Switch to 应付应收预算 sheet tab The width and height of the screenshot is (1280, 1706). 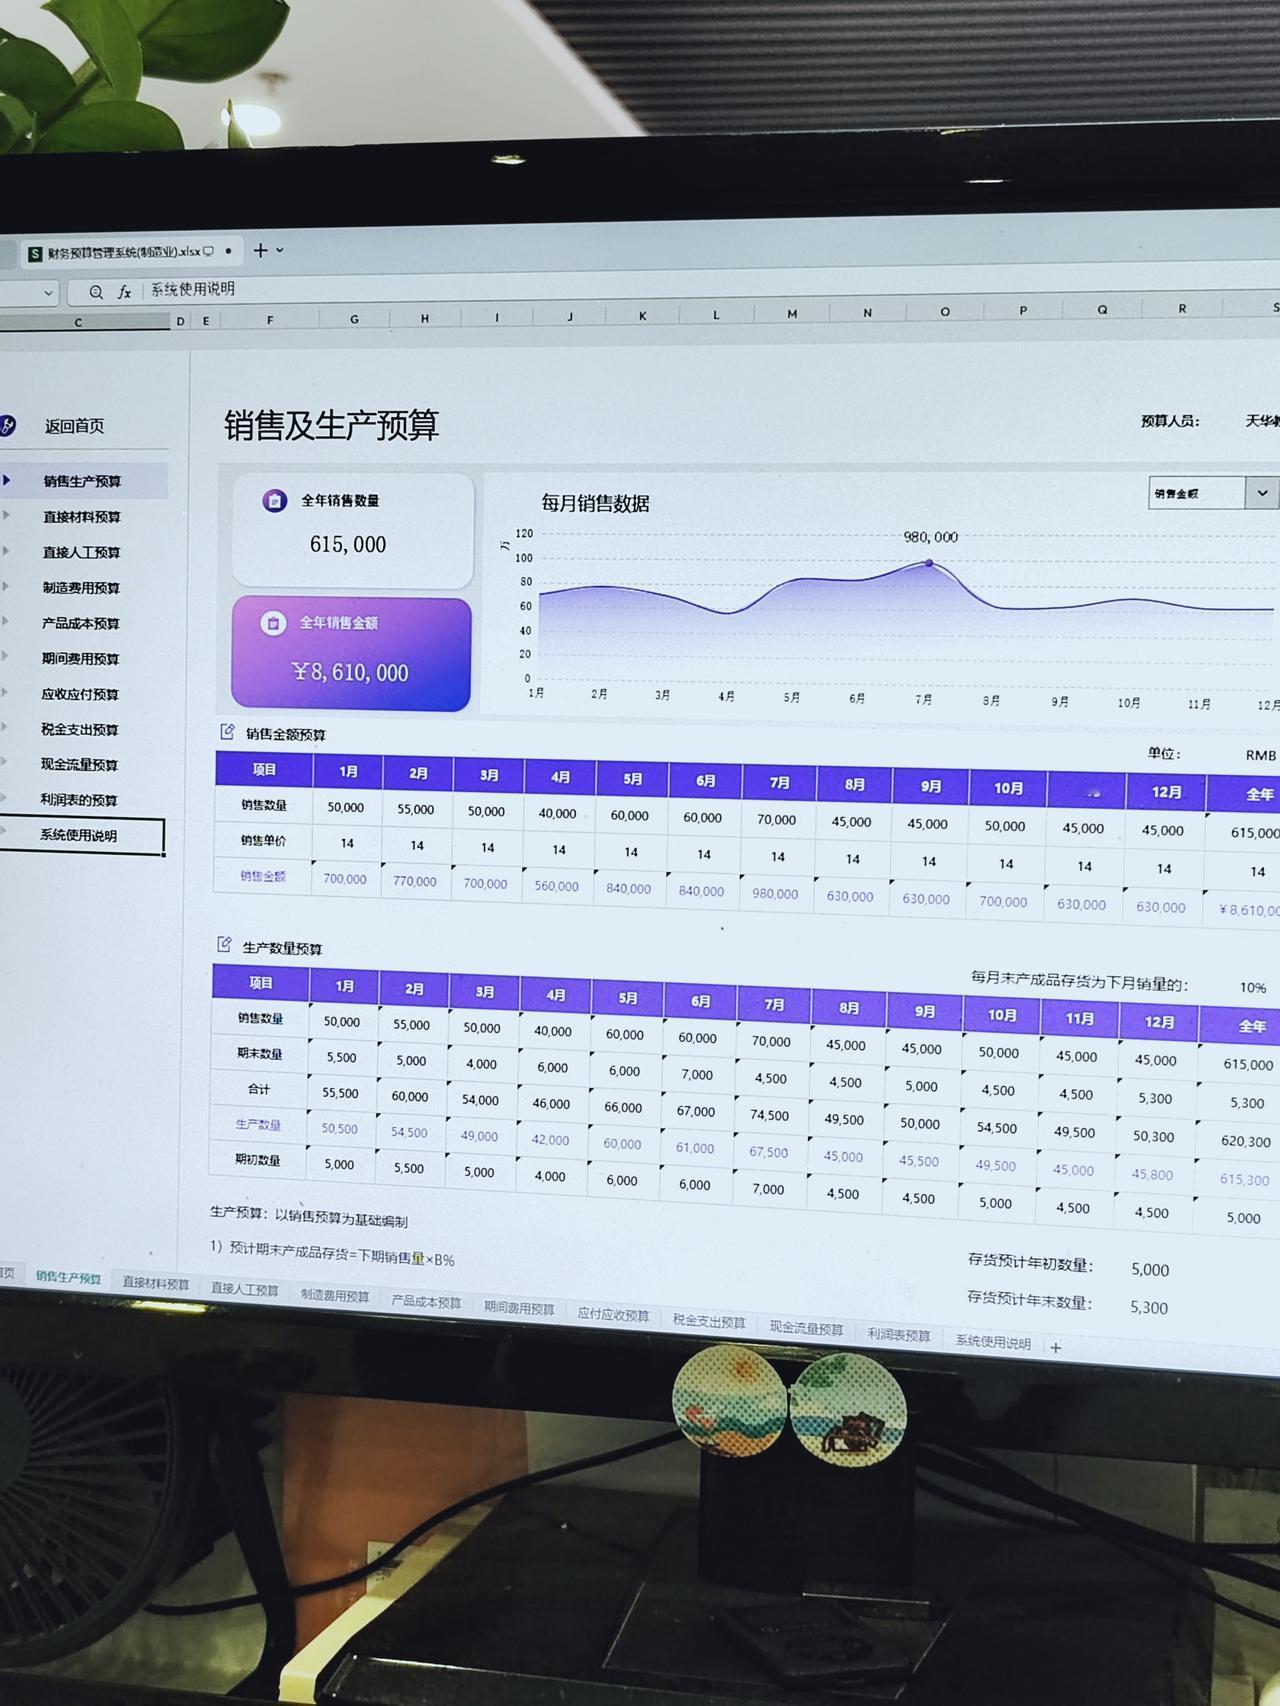click(x=613, y=1315)
